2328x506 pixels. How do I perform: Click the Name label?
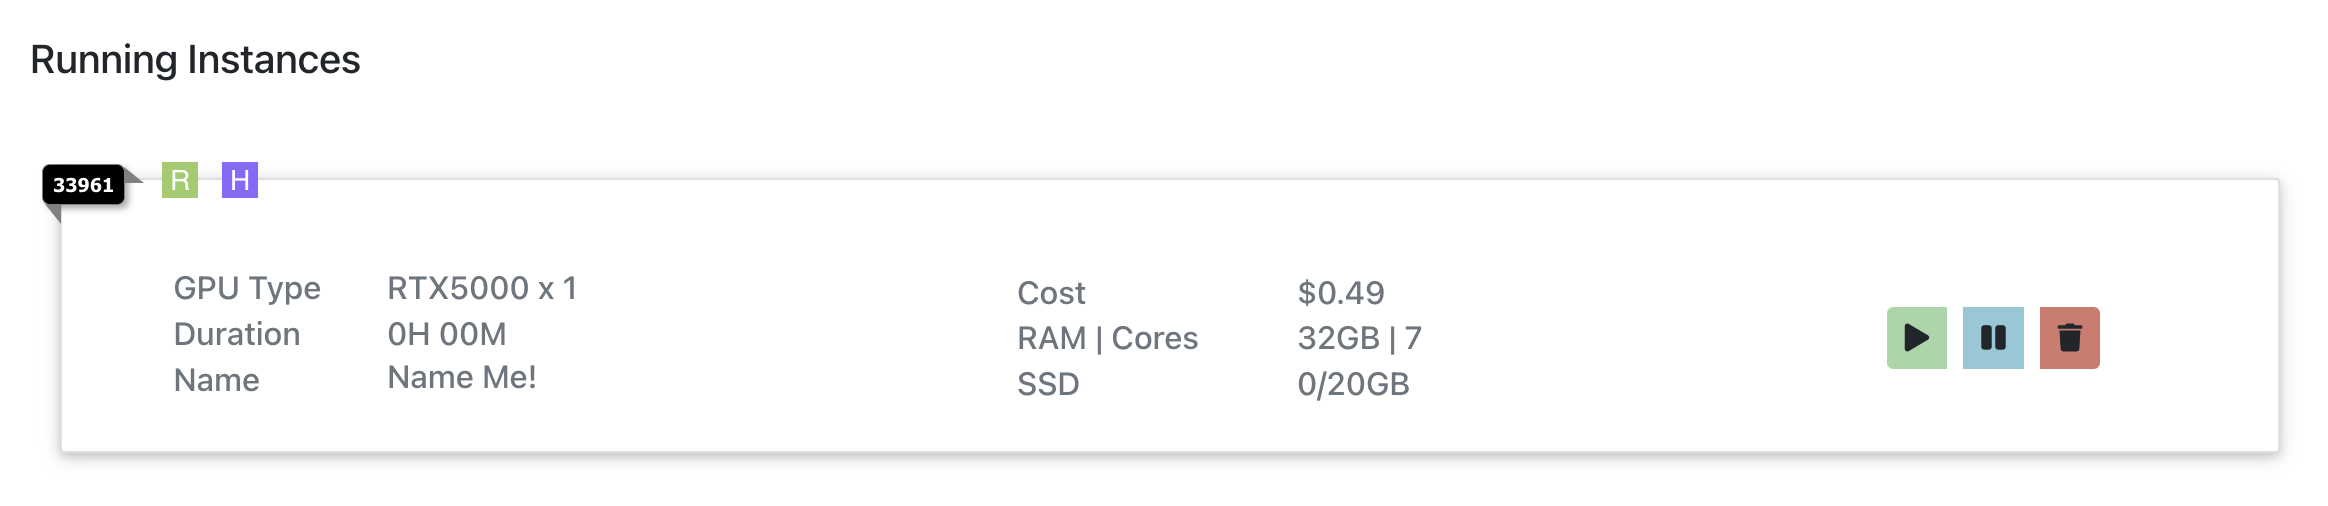tap(217, 380)
